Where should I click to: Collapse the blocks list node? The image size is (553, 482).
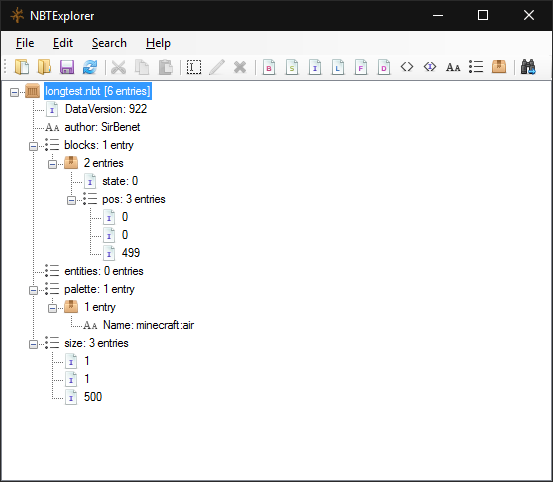tap(33, 146)
